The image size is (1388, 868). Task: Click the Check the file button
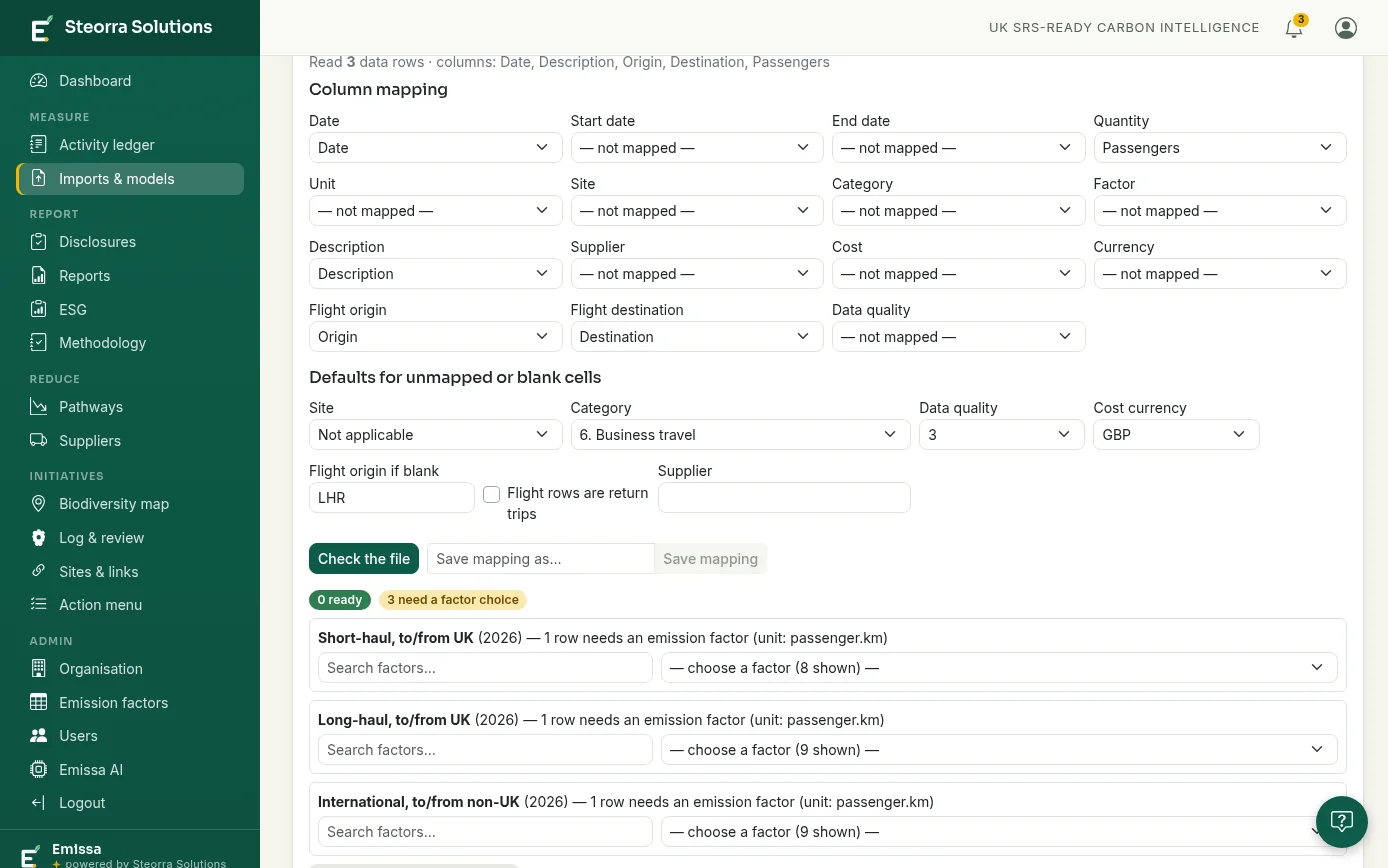point(364,559)
